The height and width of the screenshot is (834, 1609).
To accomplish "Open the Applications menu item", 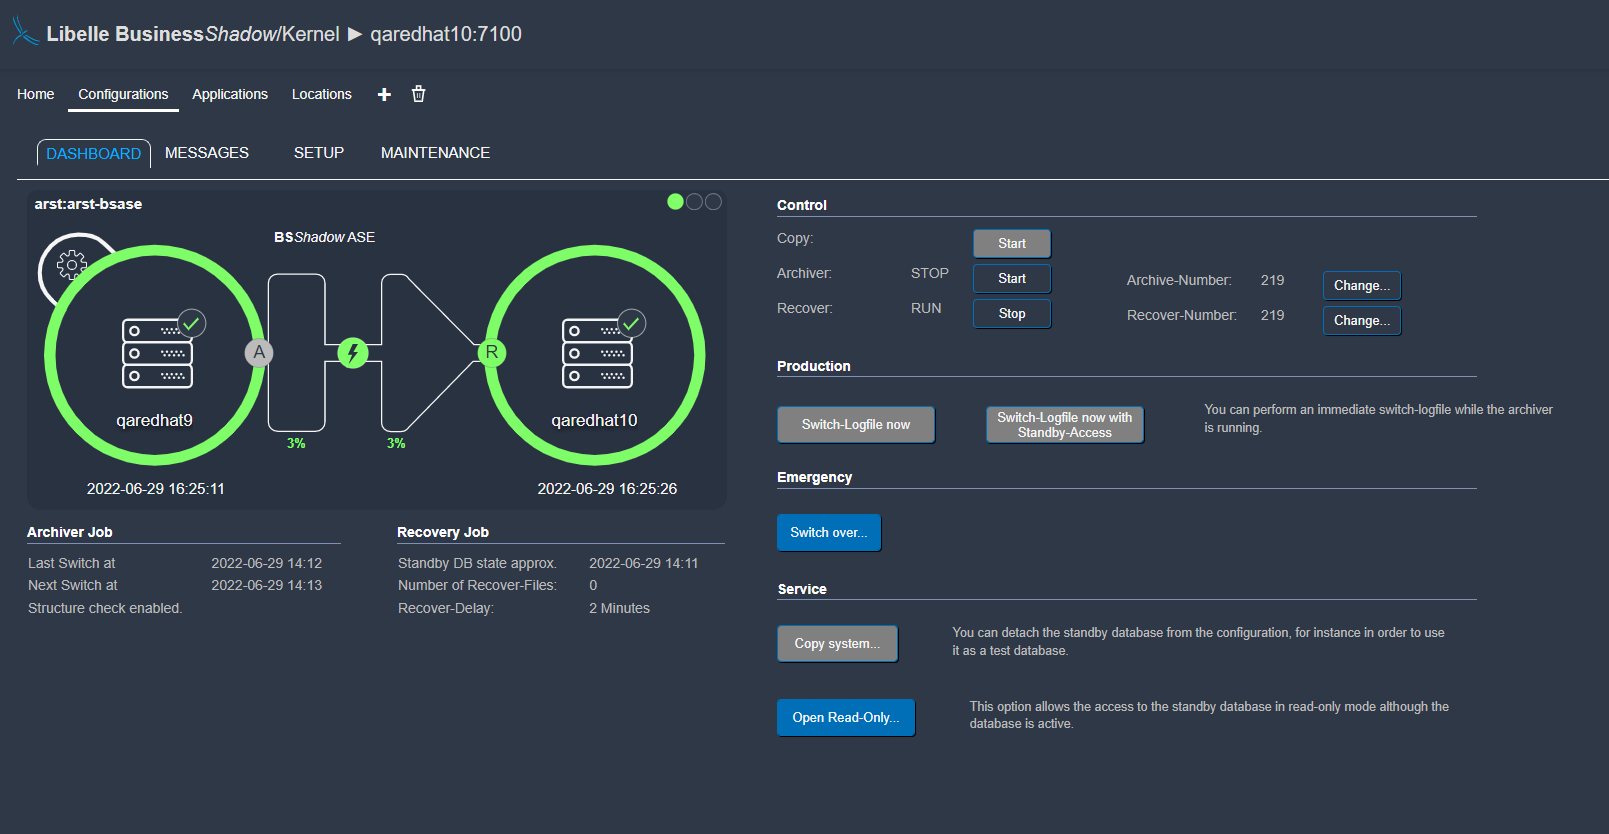I will click(x=230, y=94).
